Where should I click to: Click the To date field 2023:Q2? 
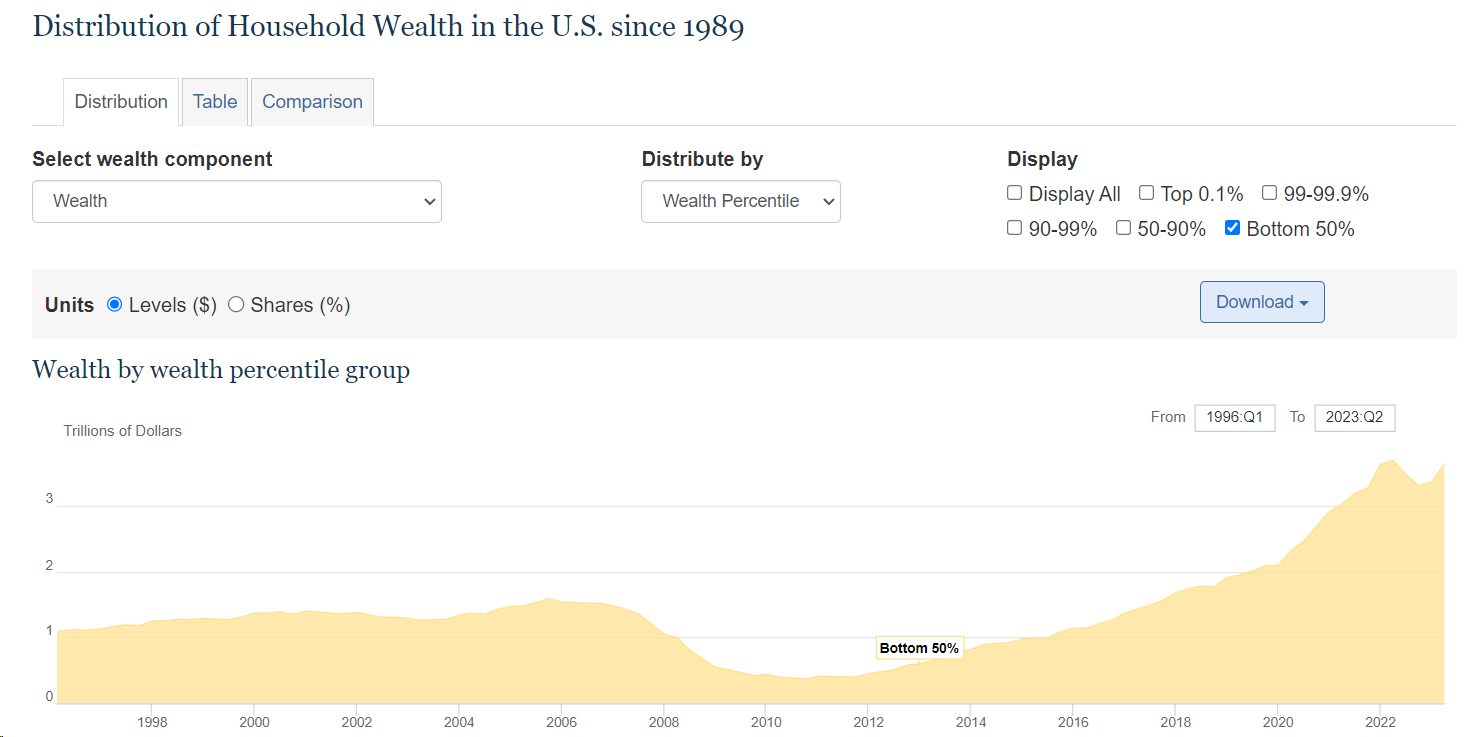tap(1354, 417)
